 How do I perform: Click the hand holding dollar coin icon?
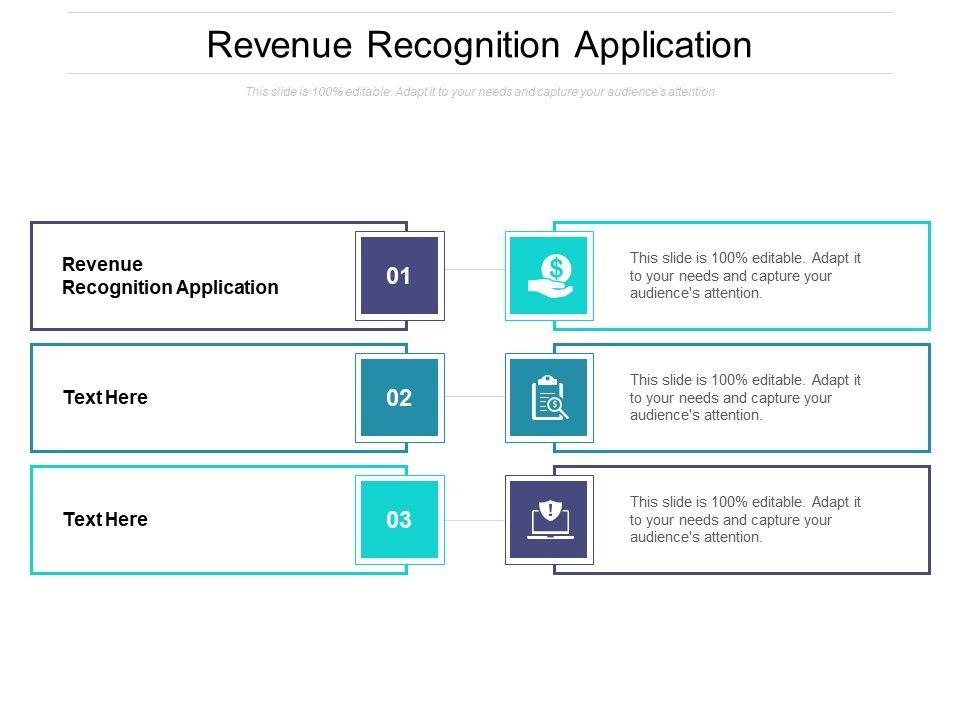point(548,275)
